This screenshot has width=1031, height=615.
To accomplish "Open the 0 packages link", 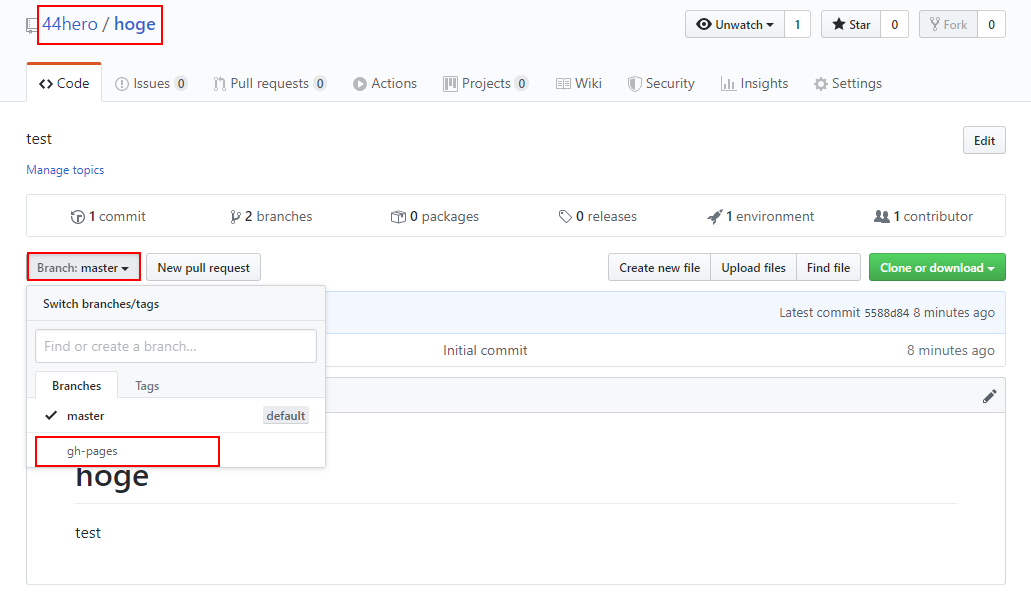I will [435, 216].
